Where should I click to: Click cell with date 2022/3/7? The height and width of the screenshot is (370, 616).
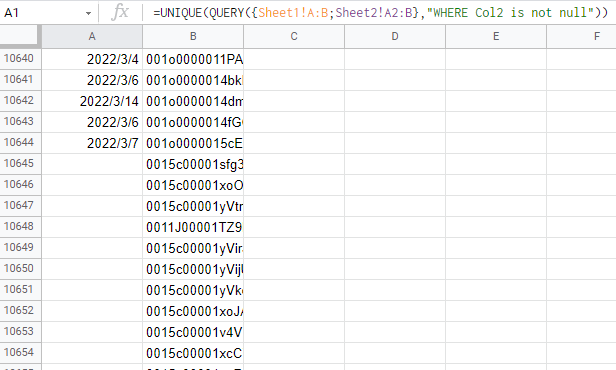tap(92, 143)
